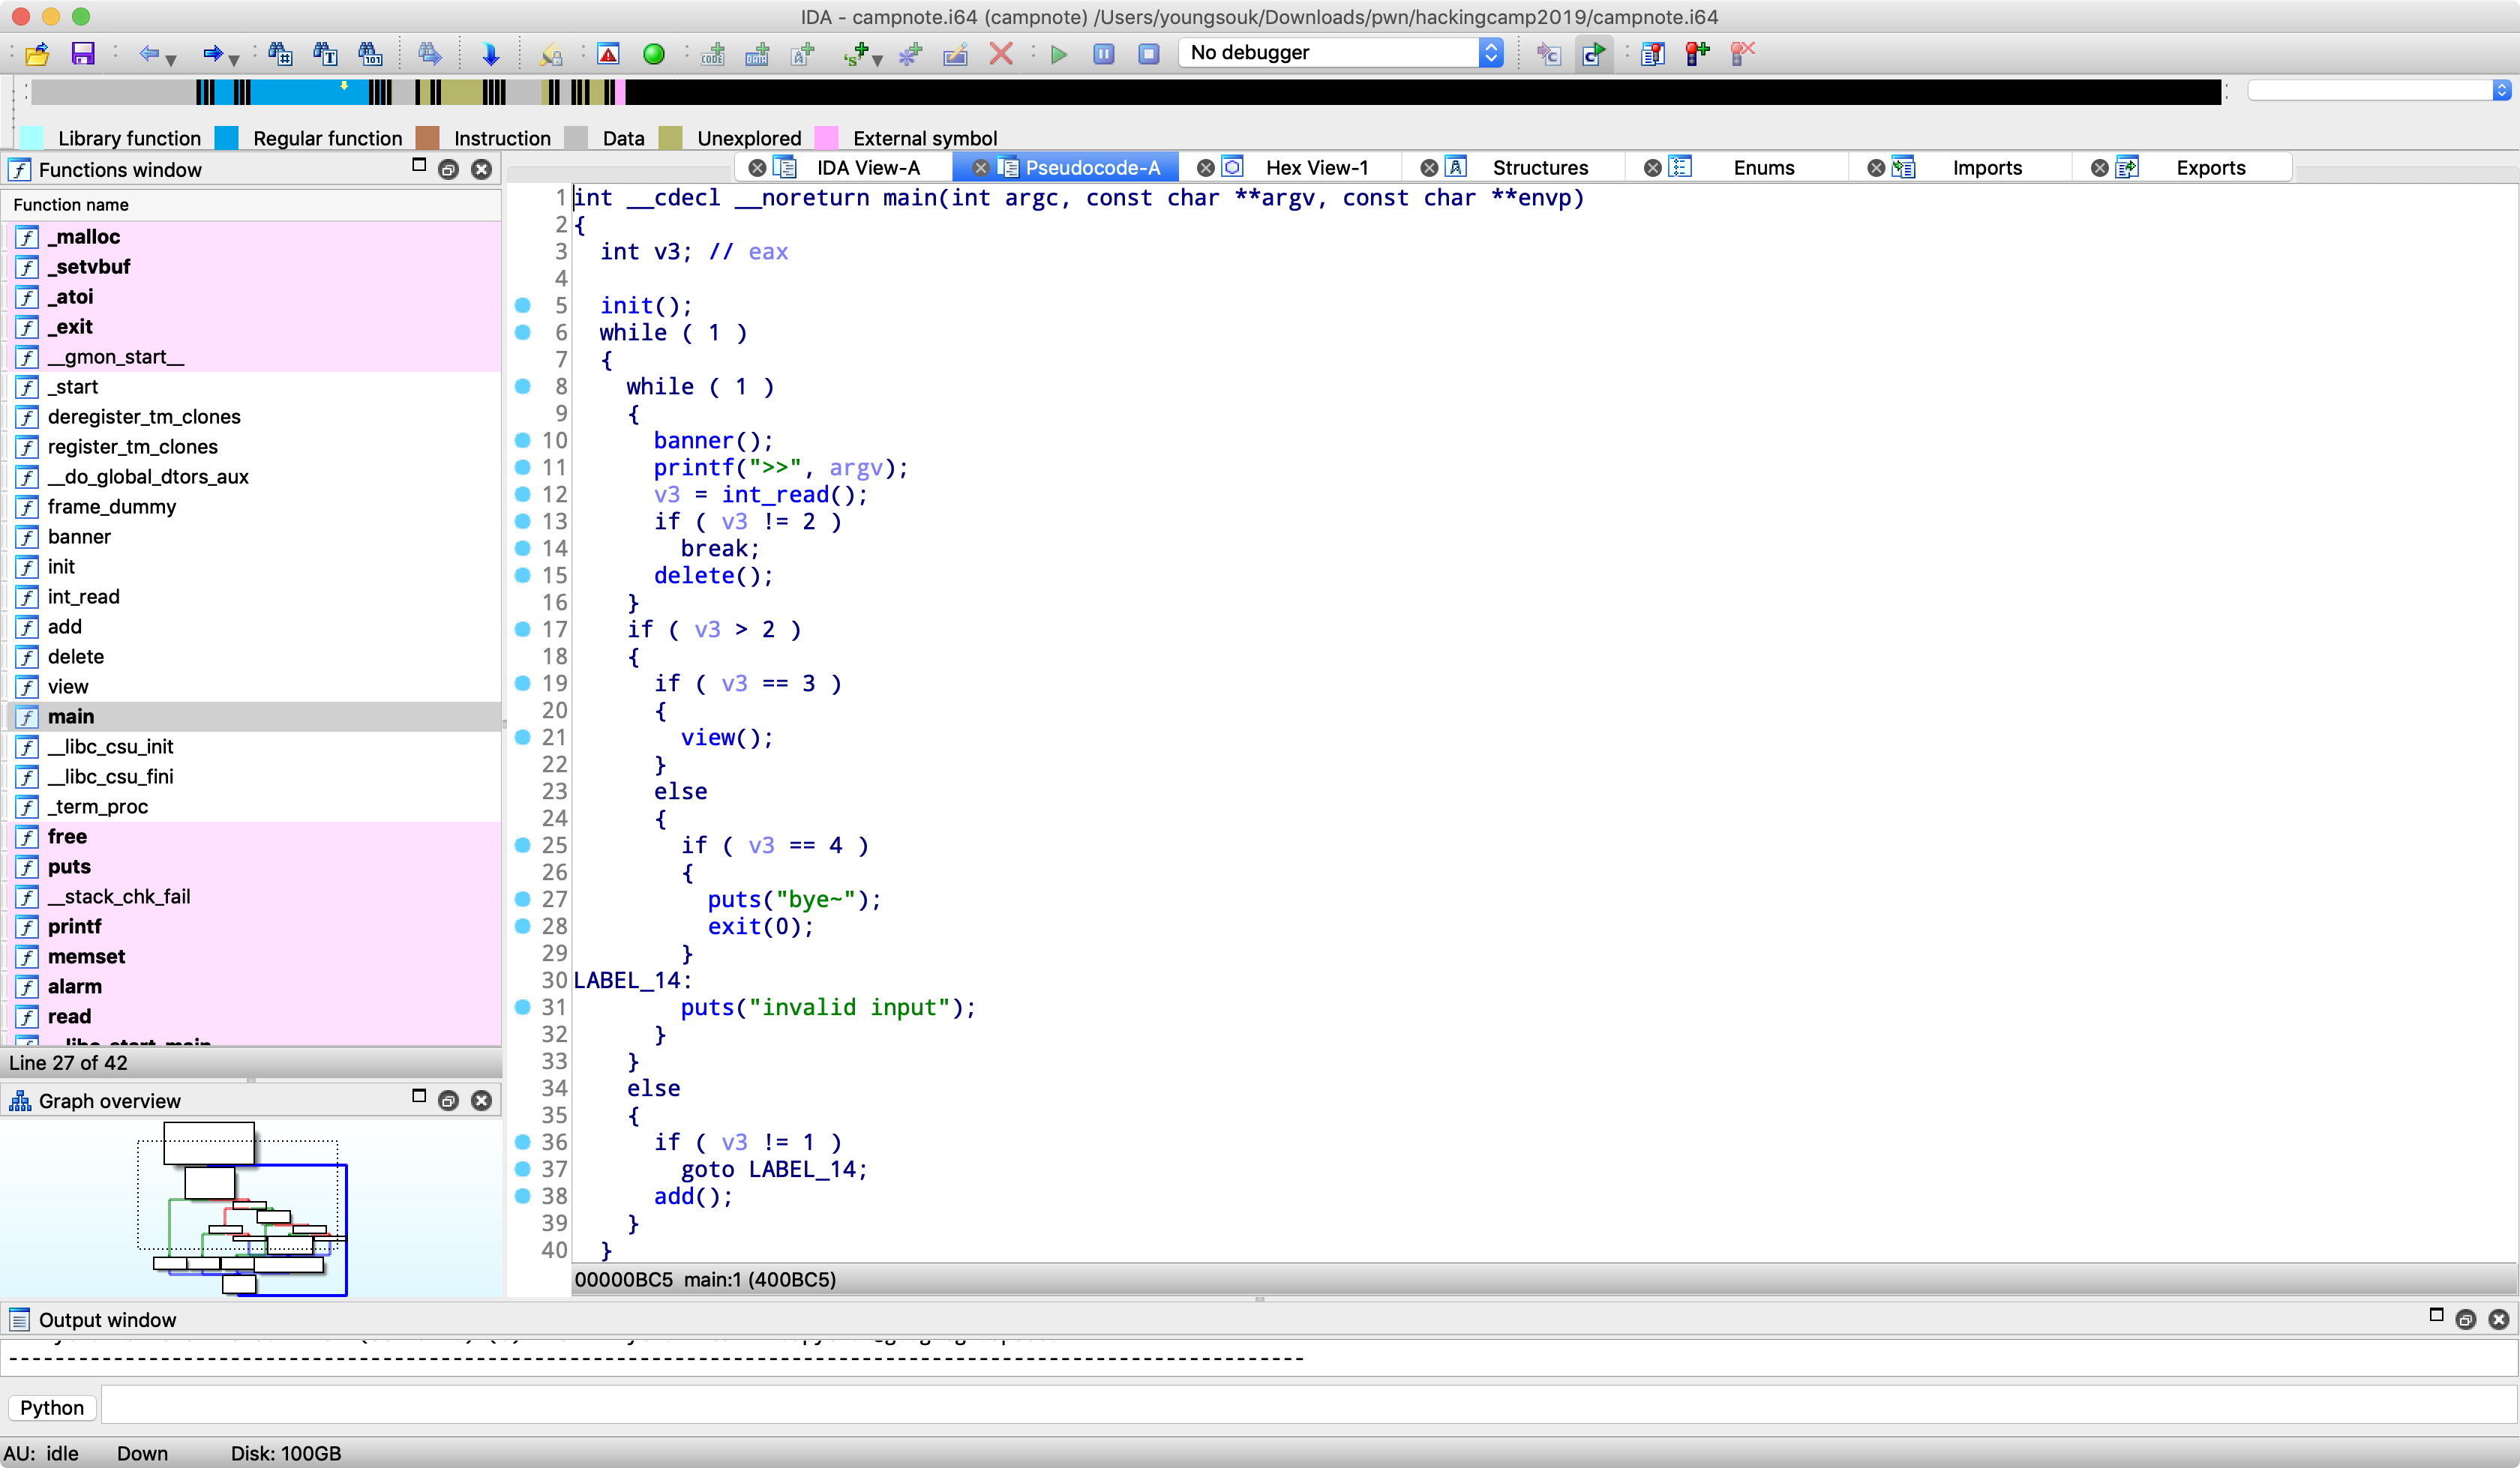Image resolution: width=2520 pixels, height=1468 pixels.
Task: Switch to the Hex View-1 tab
Action: tap(1316, 168)
